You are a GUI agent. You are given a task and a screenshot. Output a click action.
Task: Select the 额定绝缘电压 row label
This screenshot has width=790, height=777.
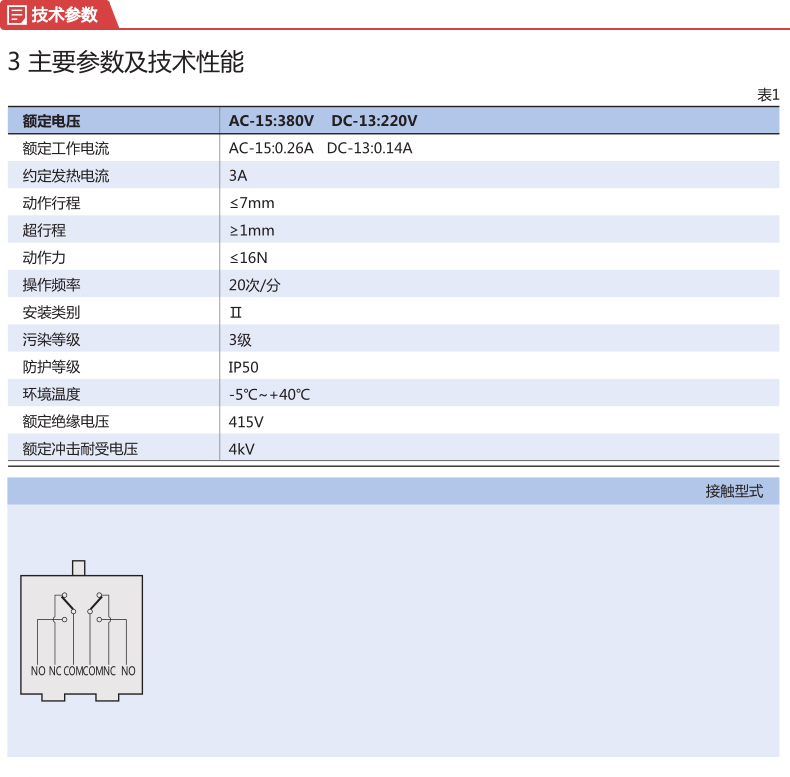point(66,421)
